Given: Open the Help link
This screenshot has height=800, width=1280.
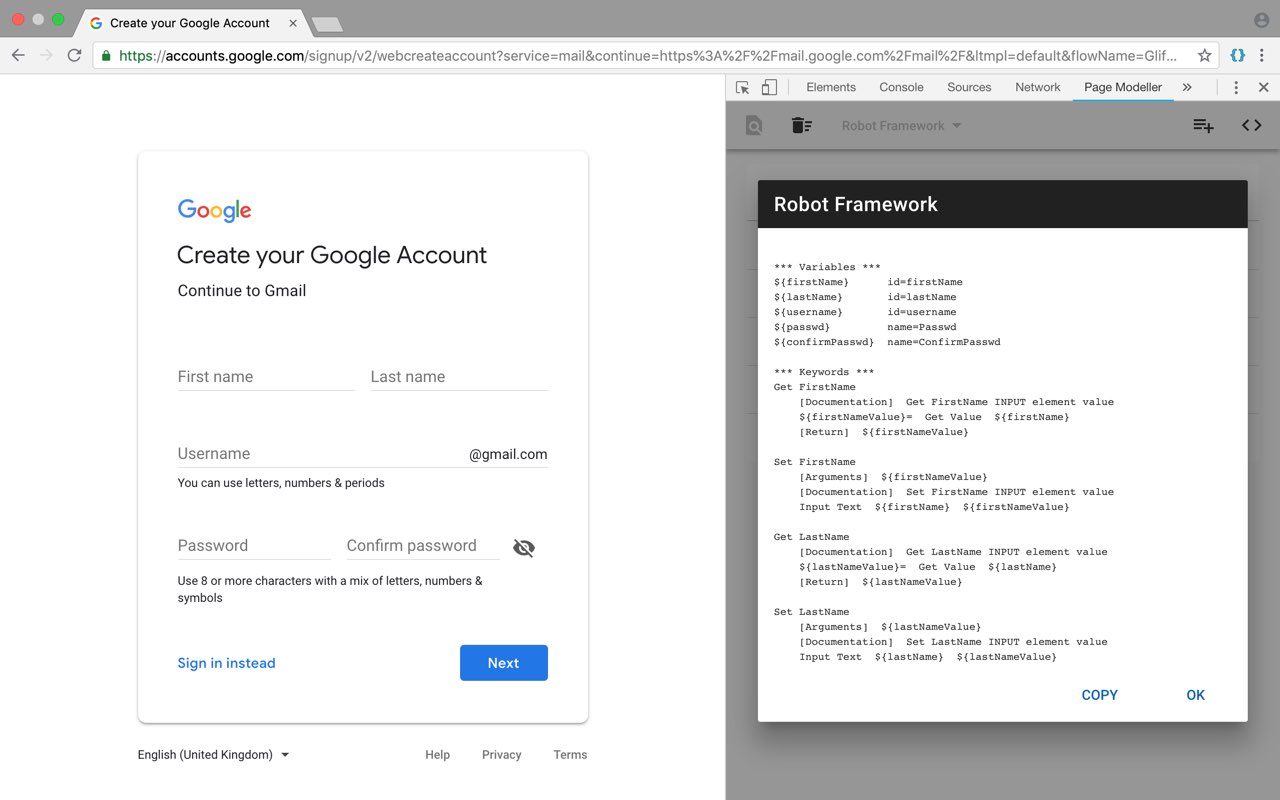Looking at the screenshot, I should click(437, 755).
